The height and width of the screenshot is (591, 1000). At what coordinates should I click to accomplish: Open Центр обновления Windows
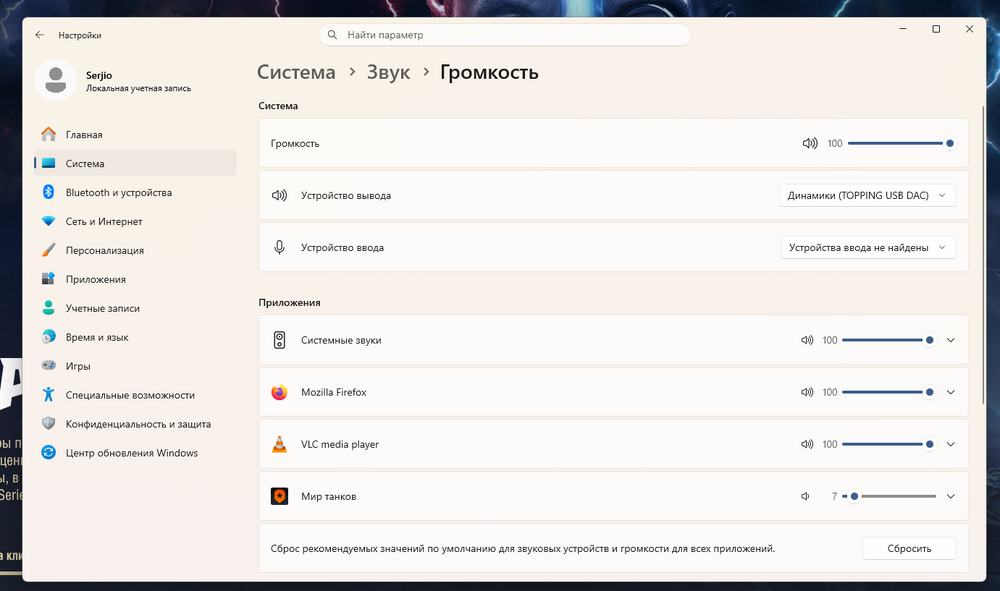click(x=135, y=453)
